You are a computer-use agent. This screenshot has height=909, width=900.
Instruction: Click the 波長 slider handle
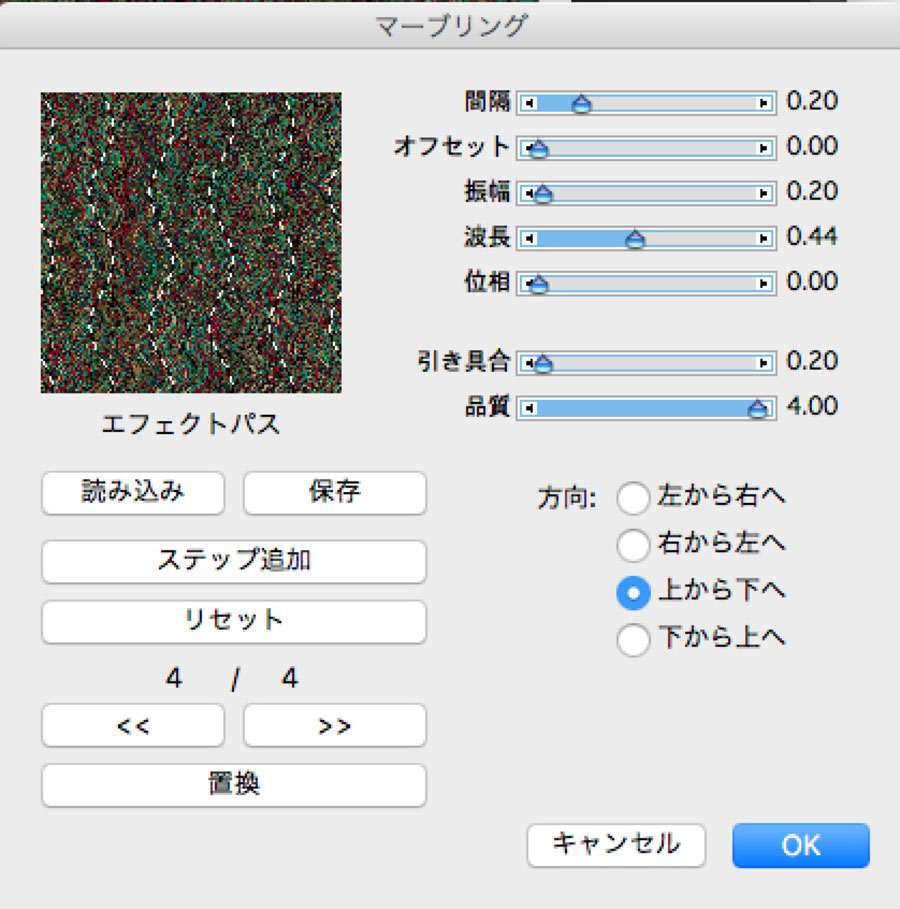pyautogui.click(x=635, y=239)
